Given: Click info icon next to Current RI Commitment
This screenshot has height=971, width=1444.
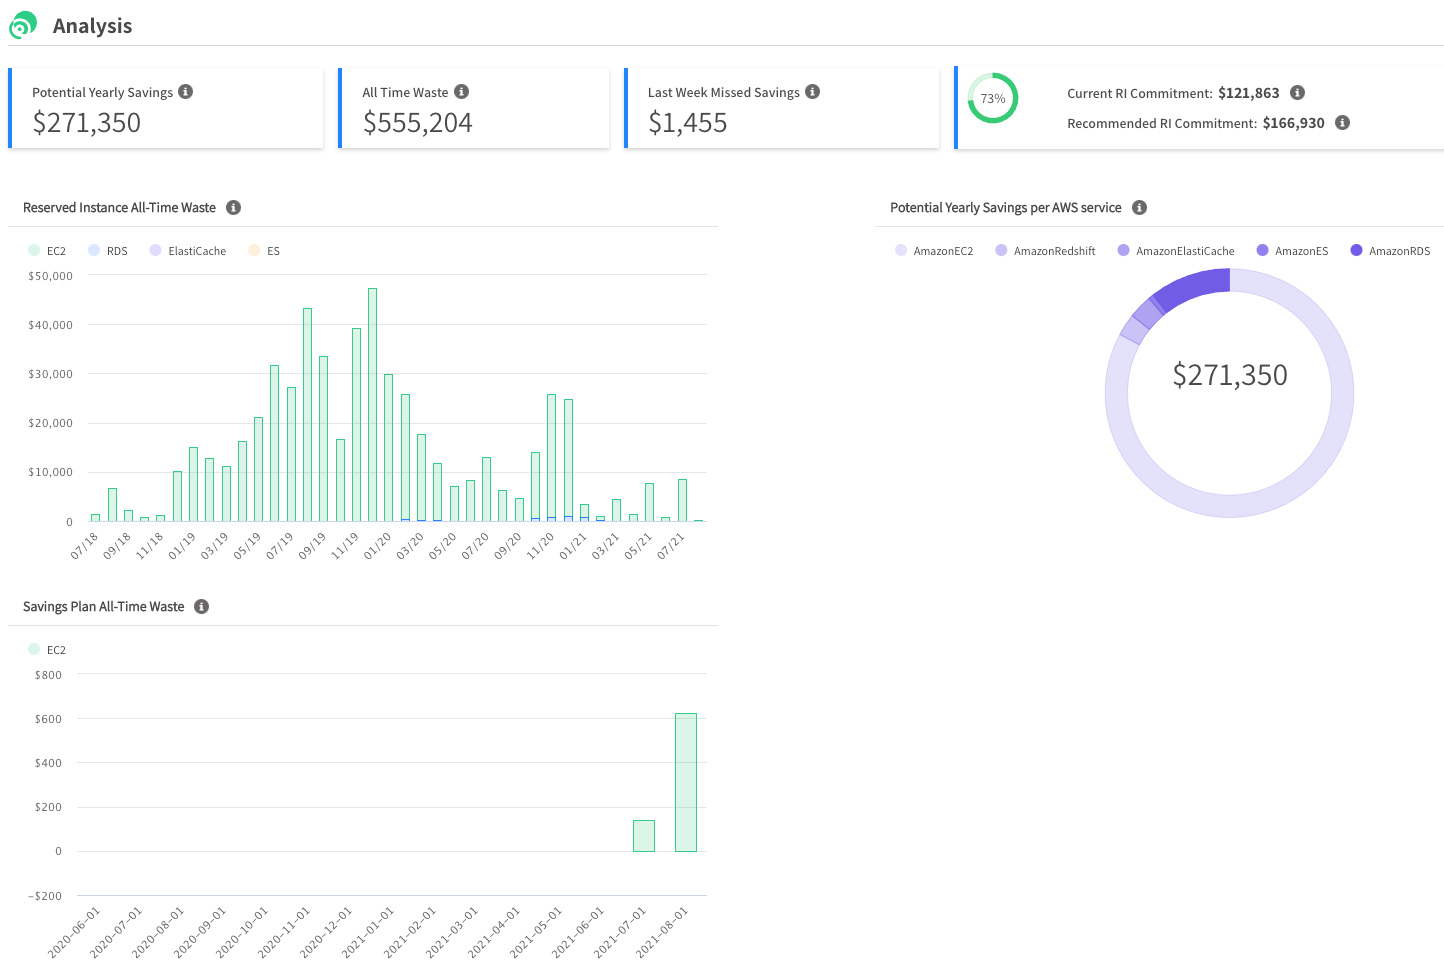Looking at the screenshot, I should pyautogui.click(x=1297, y=93).
